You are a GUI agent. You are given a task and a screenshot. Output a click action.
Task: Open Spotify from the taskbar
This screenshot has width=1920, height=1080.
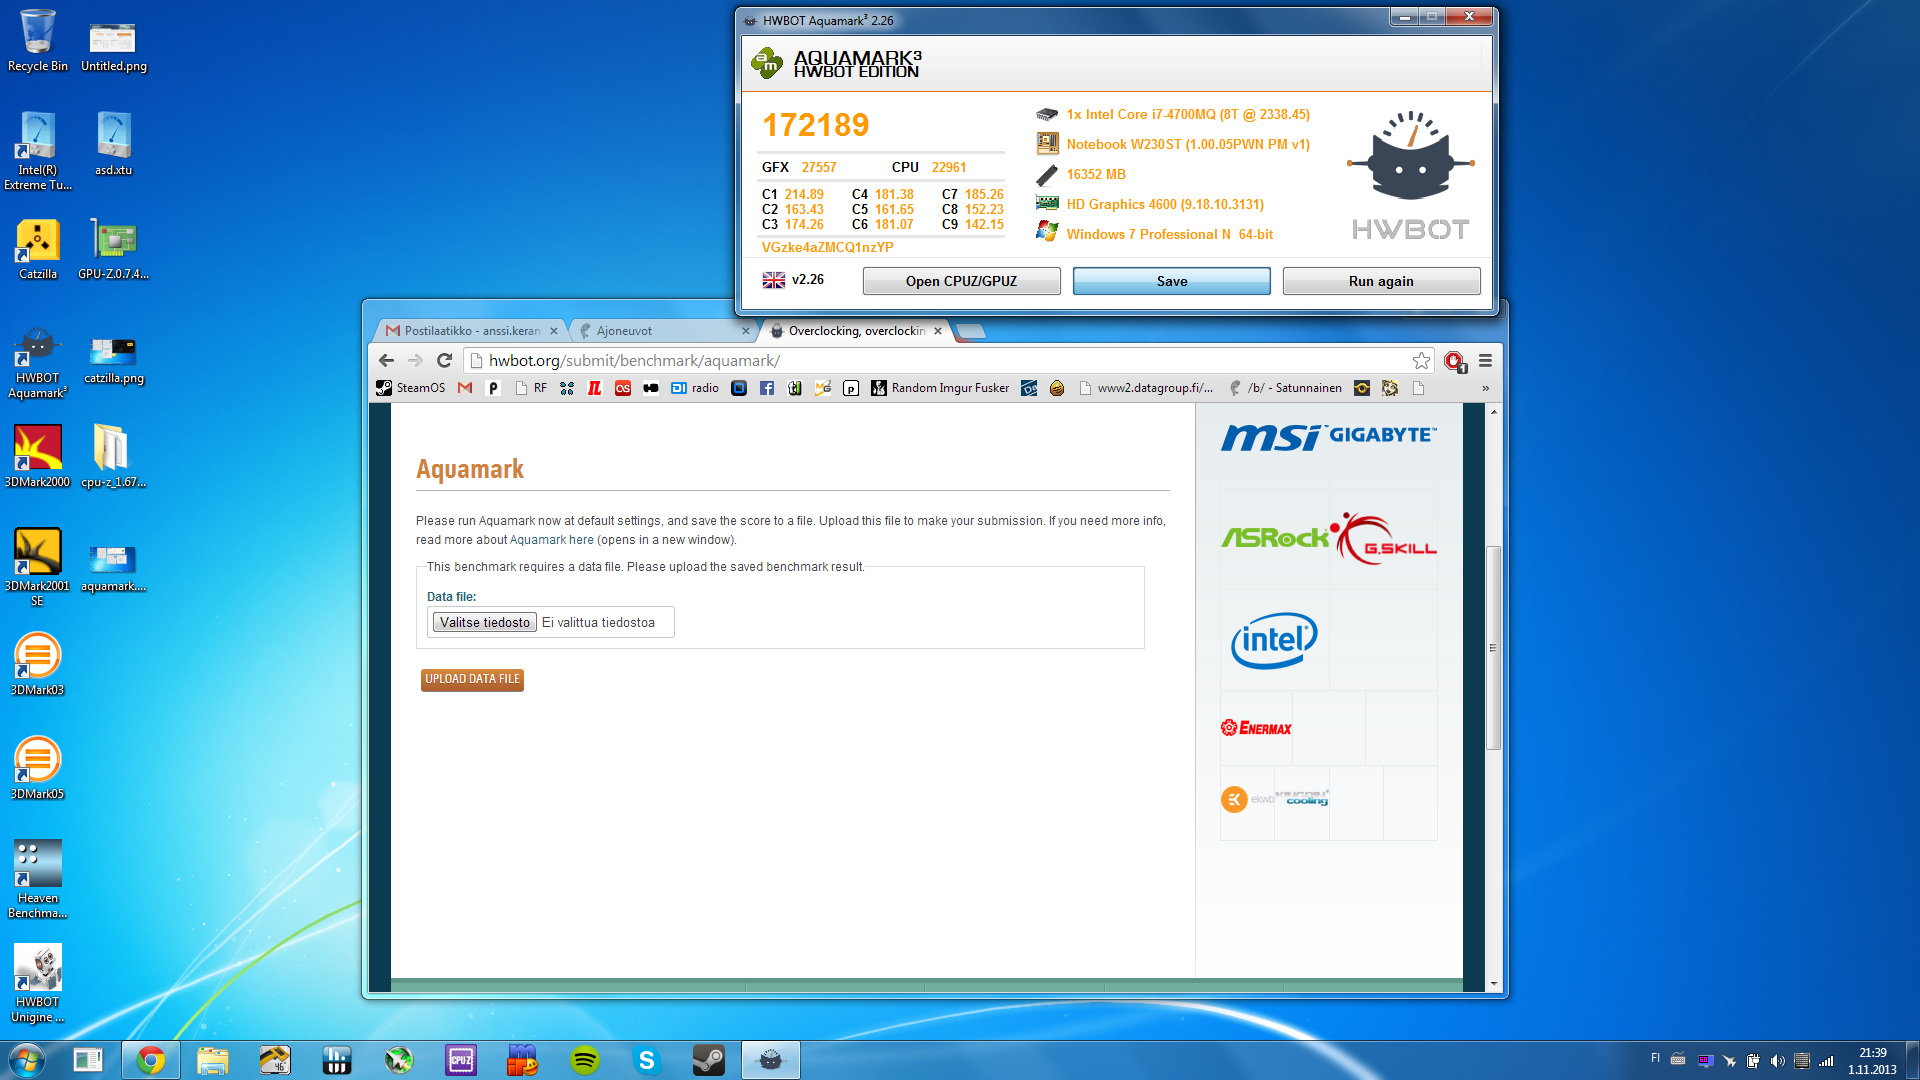585,1060
